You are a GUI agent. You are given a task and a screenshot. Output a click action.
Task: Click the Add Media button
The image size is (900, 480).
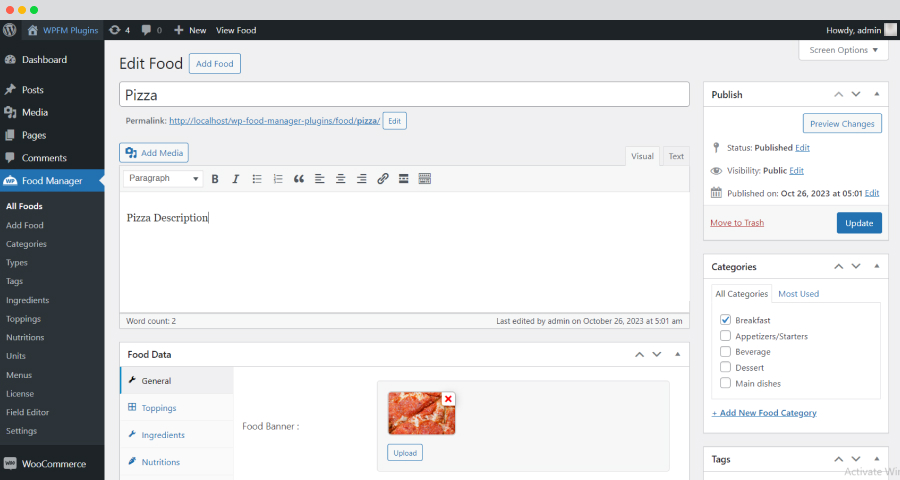pos(154,153)
